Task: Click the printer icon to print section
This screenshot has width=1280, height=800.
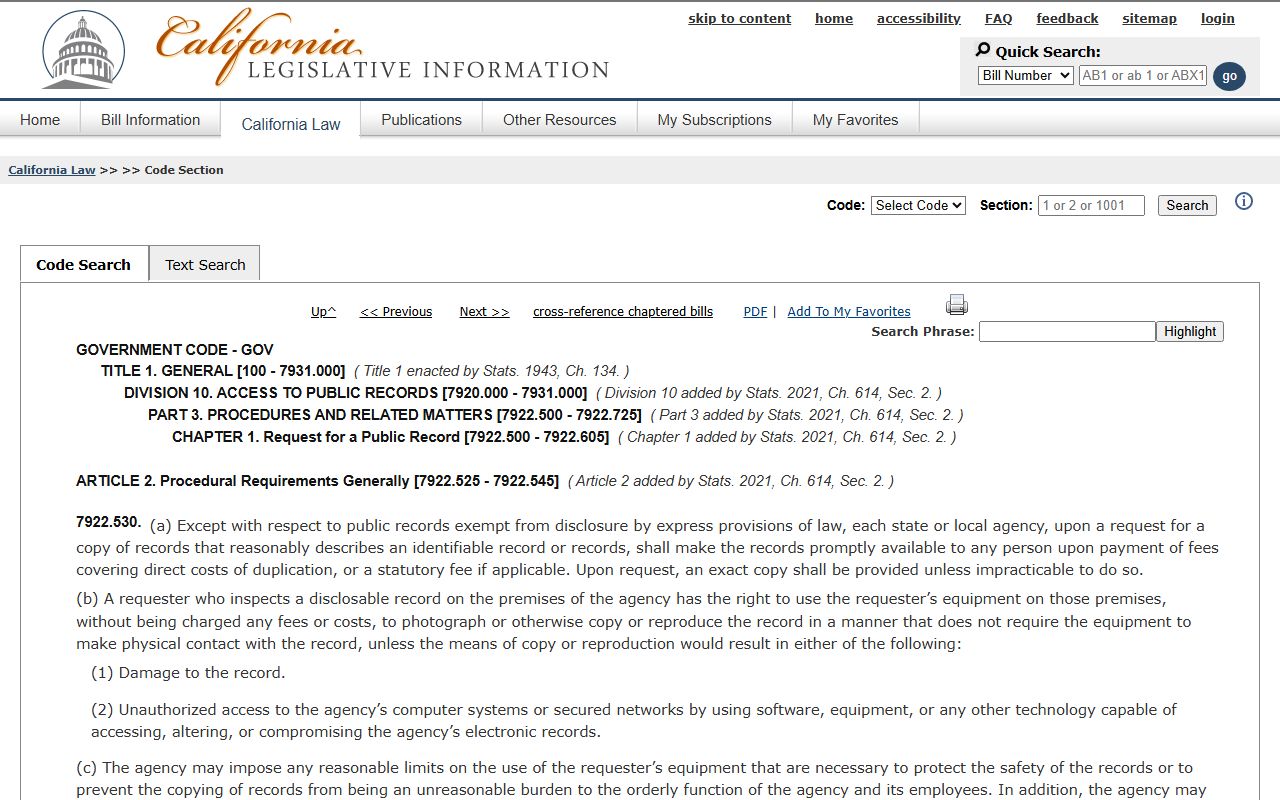Action: (957, 305)
